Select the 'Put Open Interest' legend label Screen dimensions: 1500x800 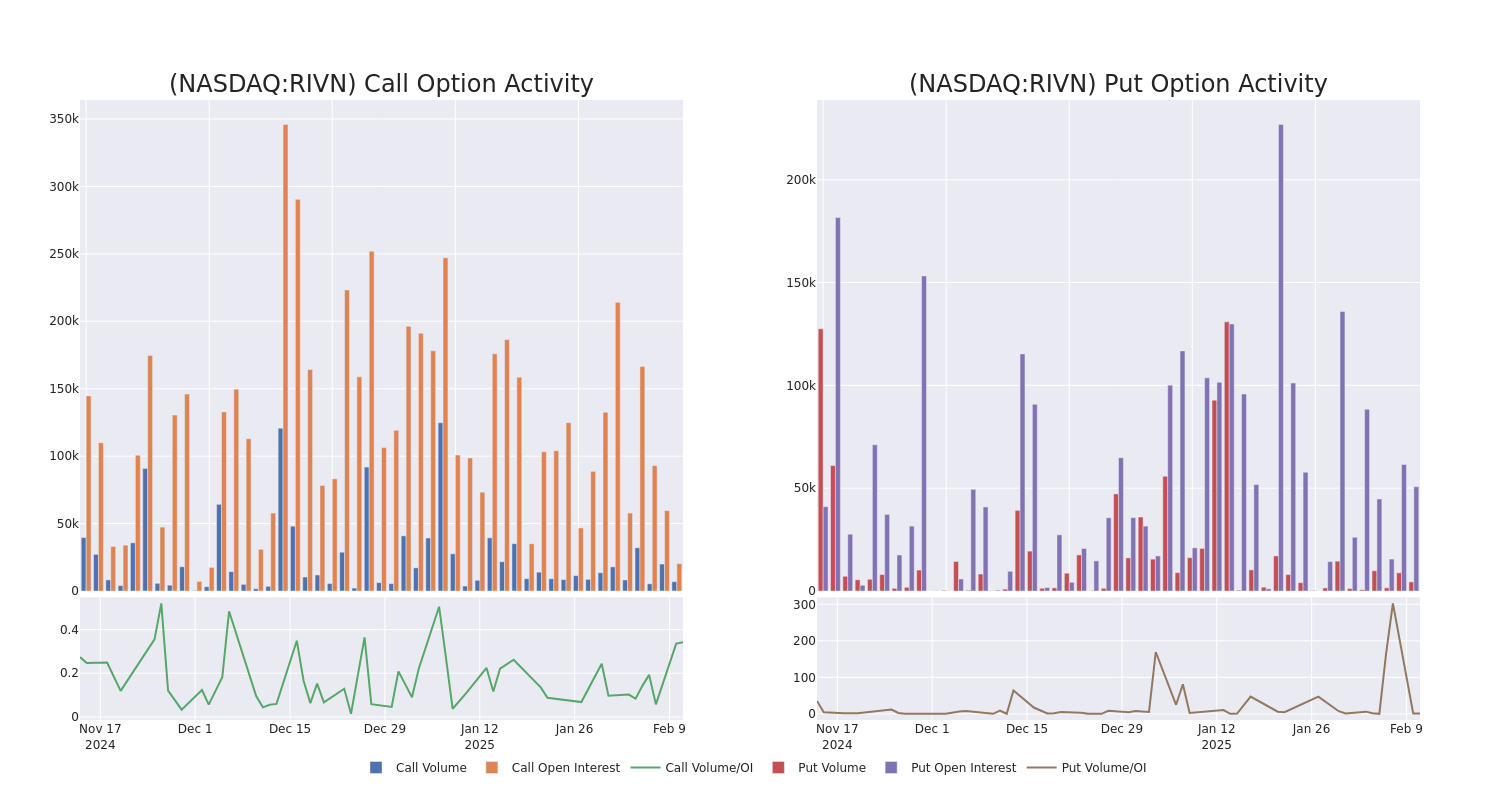pos(963,768)
